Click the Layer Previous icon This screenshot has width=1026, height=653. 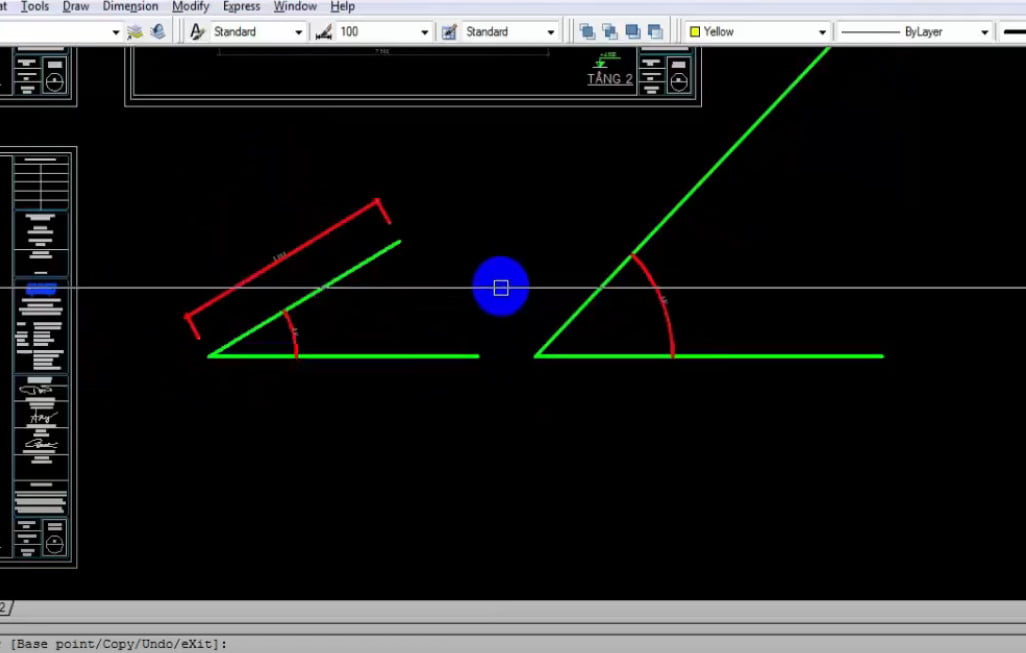(158, 31)
